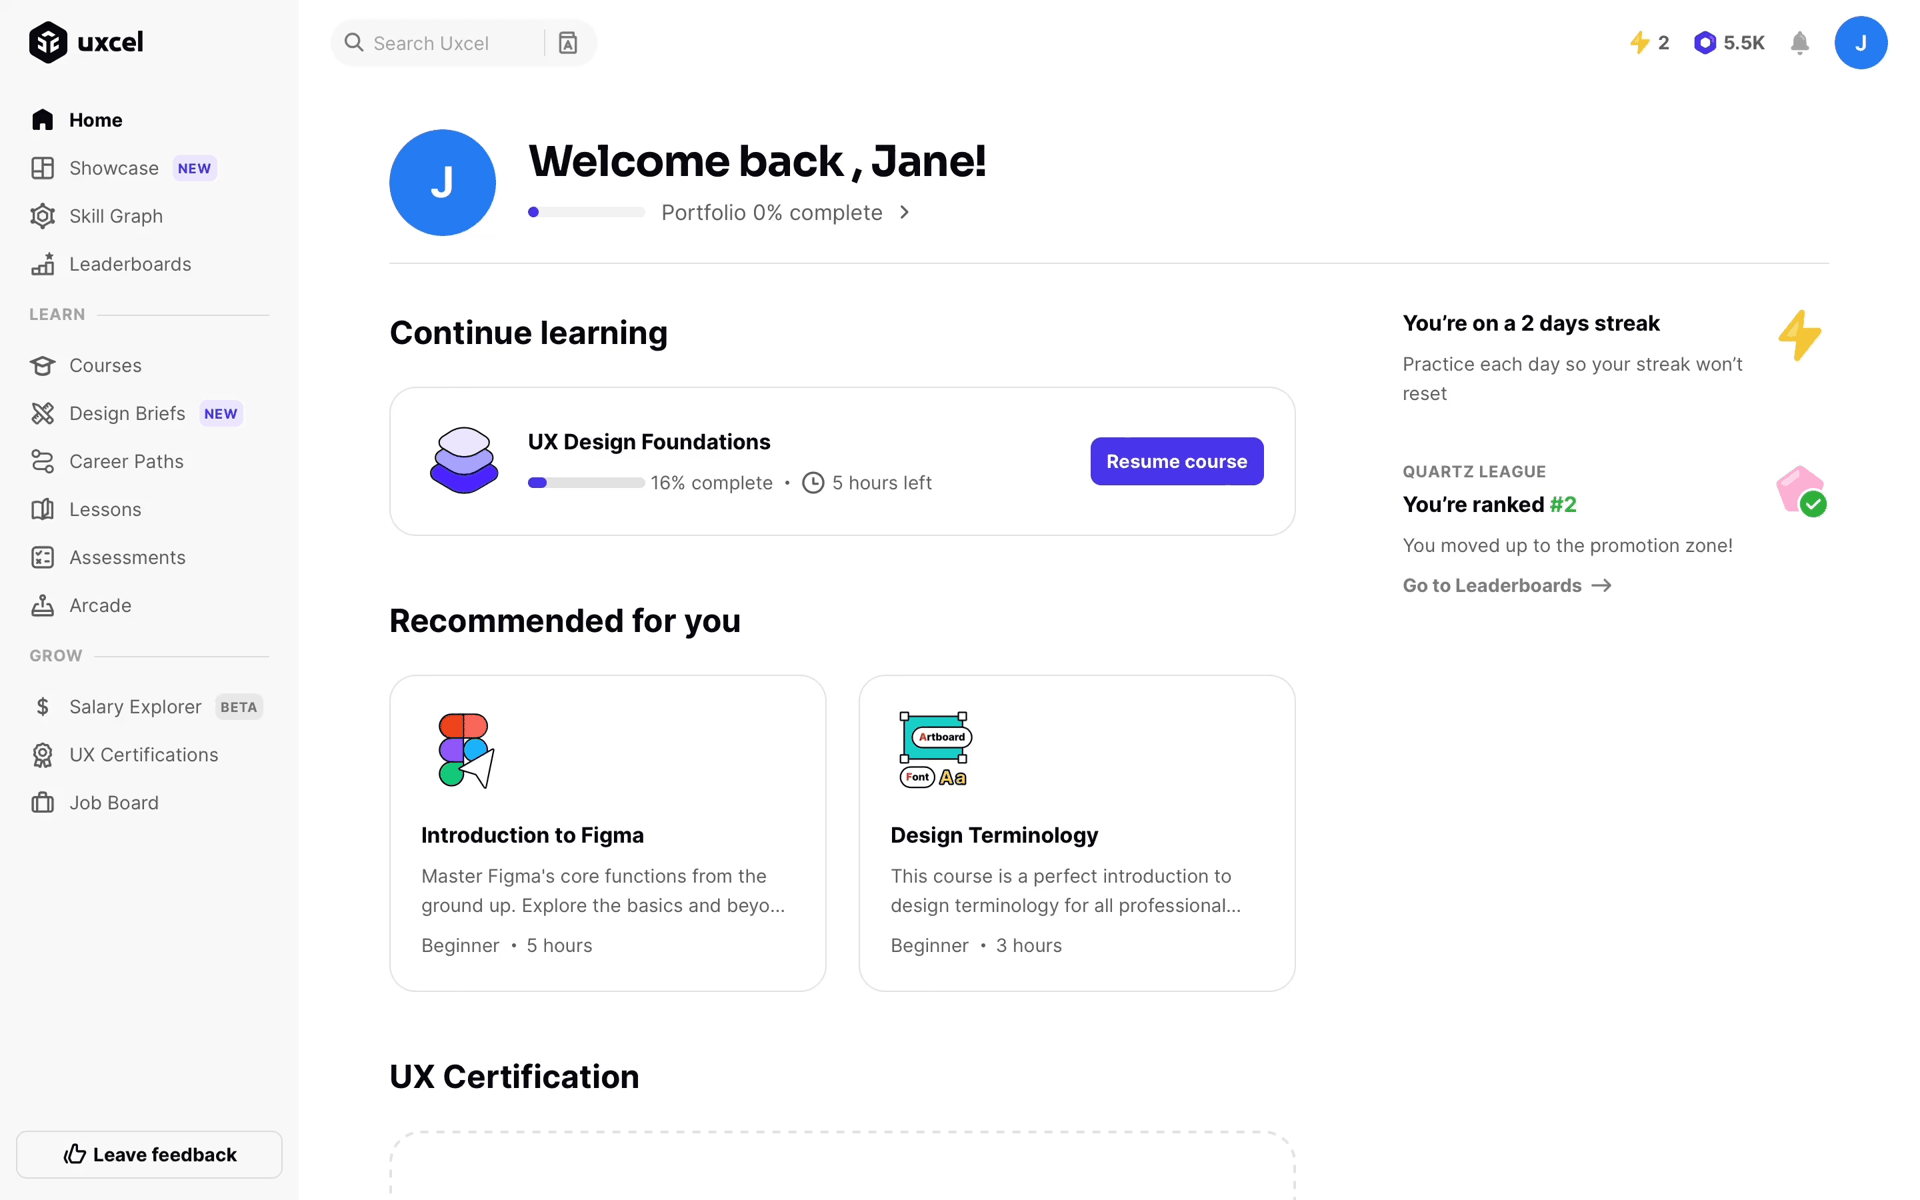Screen dimensions: 1920x1200
Task: Open the Introduction to Figma card thumbnail
Action: click(466, 751)
